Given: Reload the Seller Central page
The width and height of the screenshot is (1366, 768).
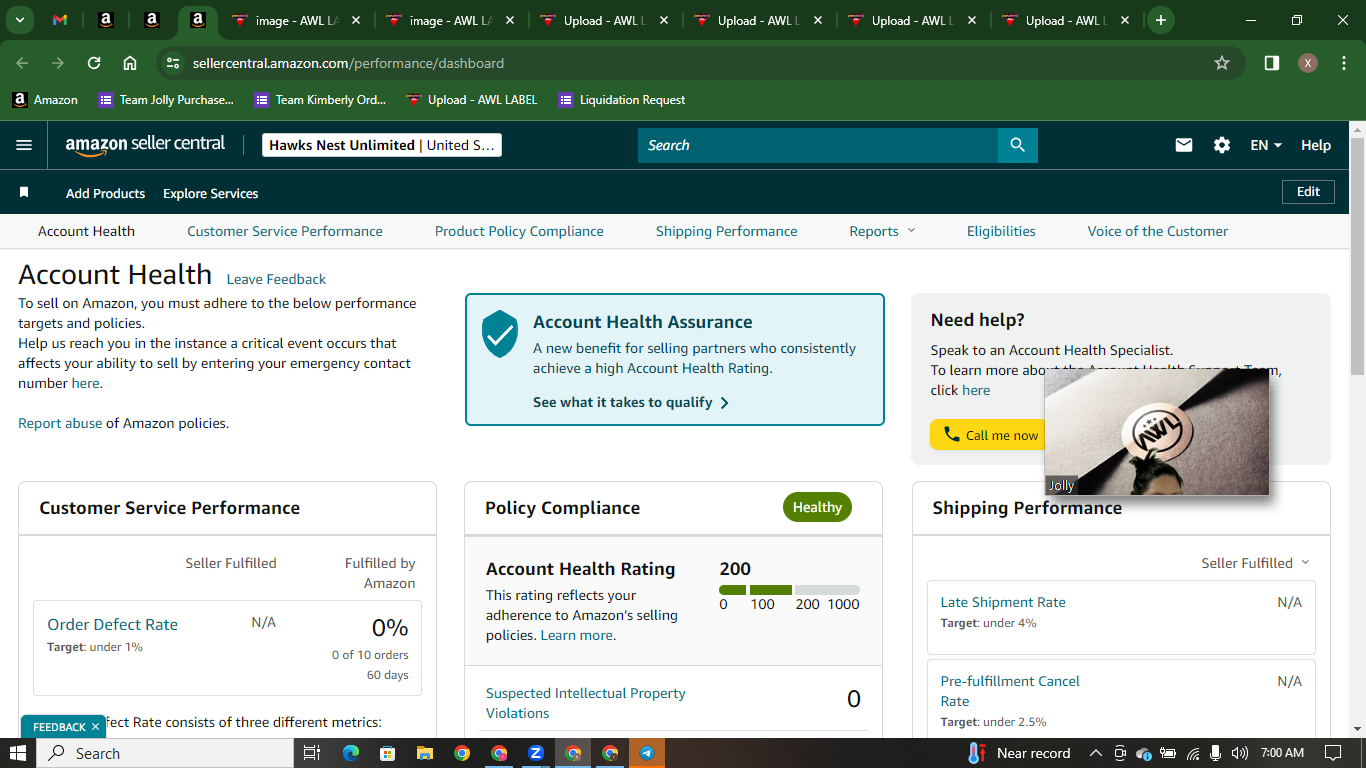Looking at the screenshot, I should point(94,63).
